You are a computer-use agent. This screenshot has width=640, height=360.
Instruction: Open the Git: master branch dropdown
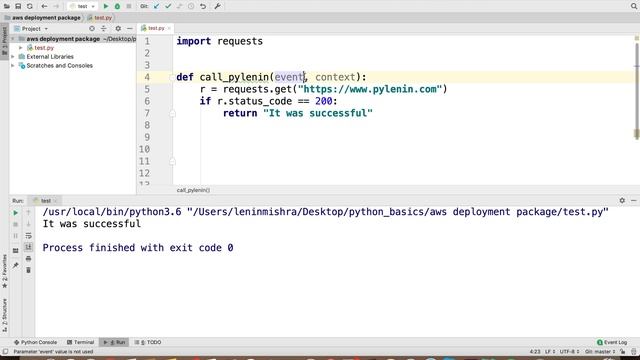point(600,351)
